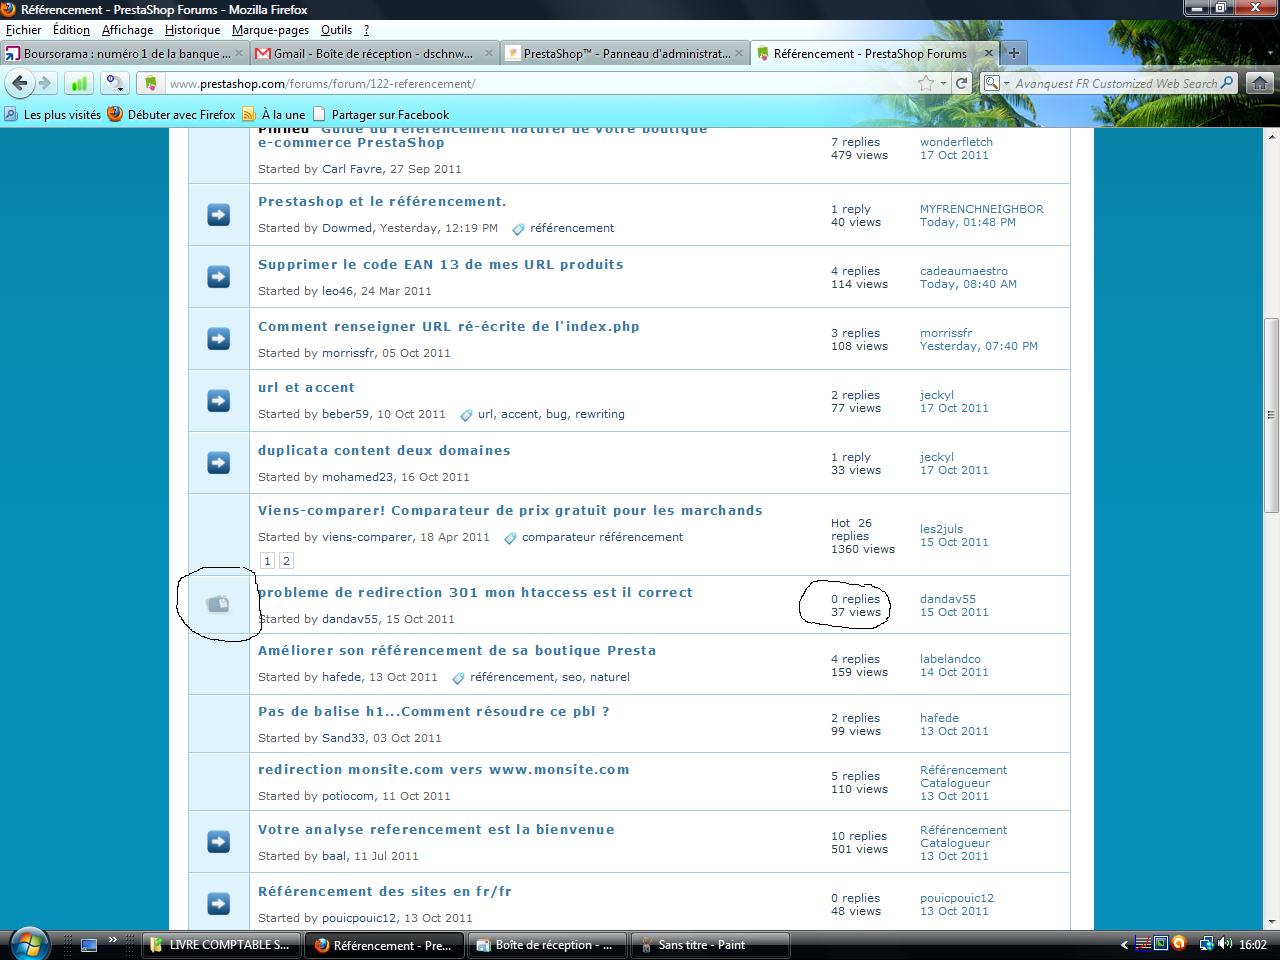Open the Outils menu
This screenshot has width=1280, height=960.
click(337, 30)
